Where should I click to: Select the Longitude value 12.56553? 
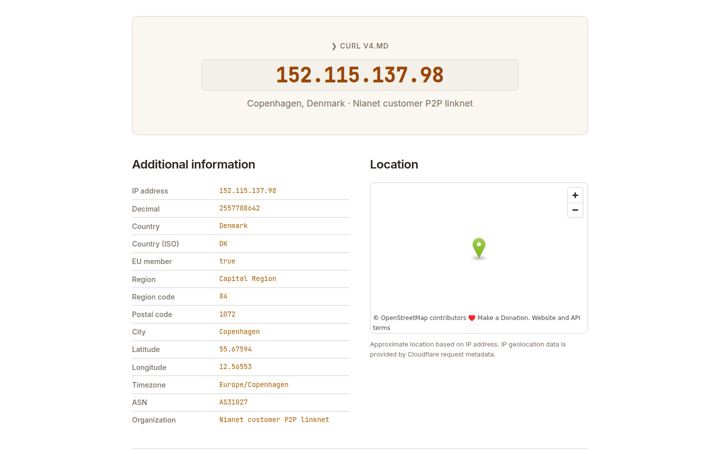tap(235, 366)
